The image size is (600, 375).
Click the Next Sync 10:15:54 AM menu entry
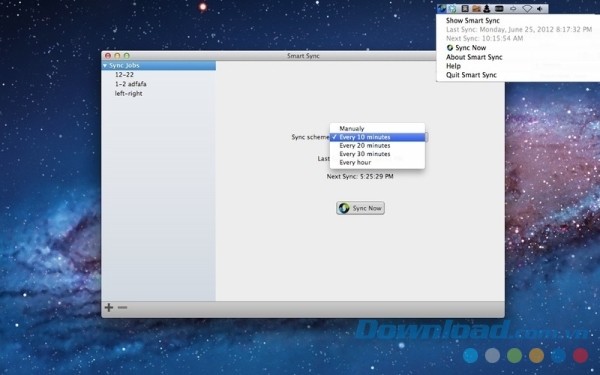[484, 38]
